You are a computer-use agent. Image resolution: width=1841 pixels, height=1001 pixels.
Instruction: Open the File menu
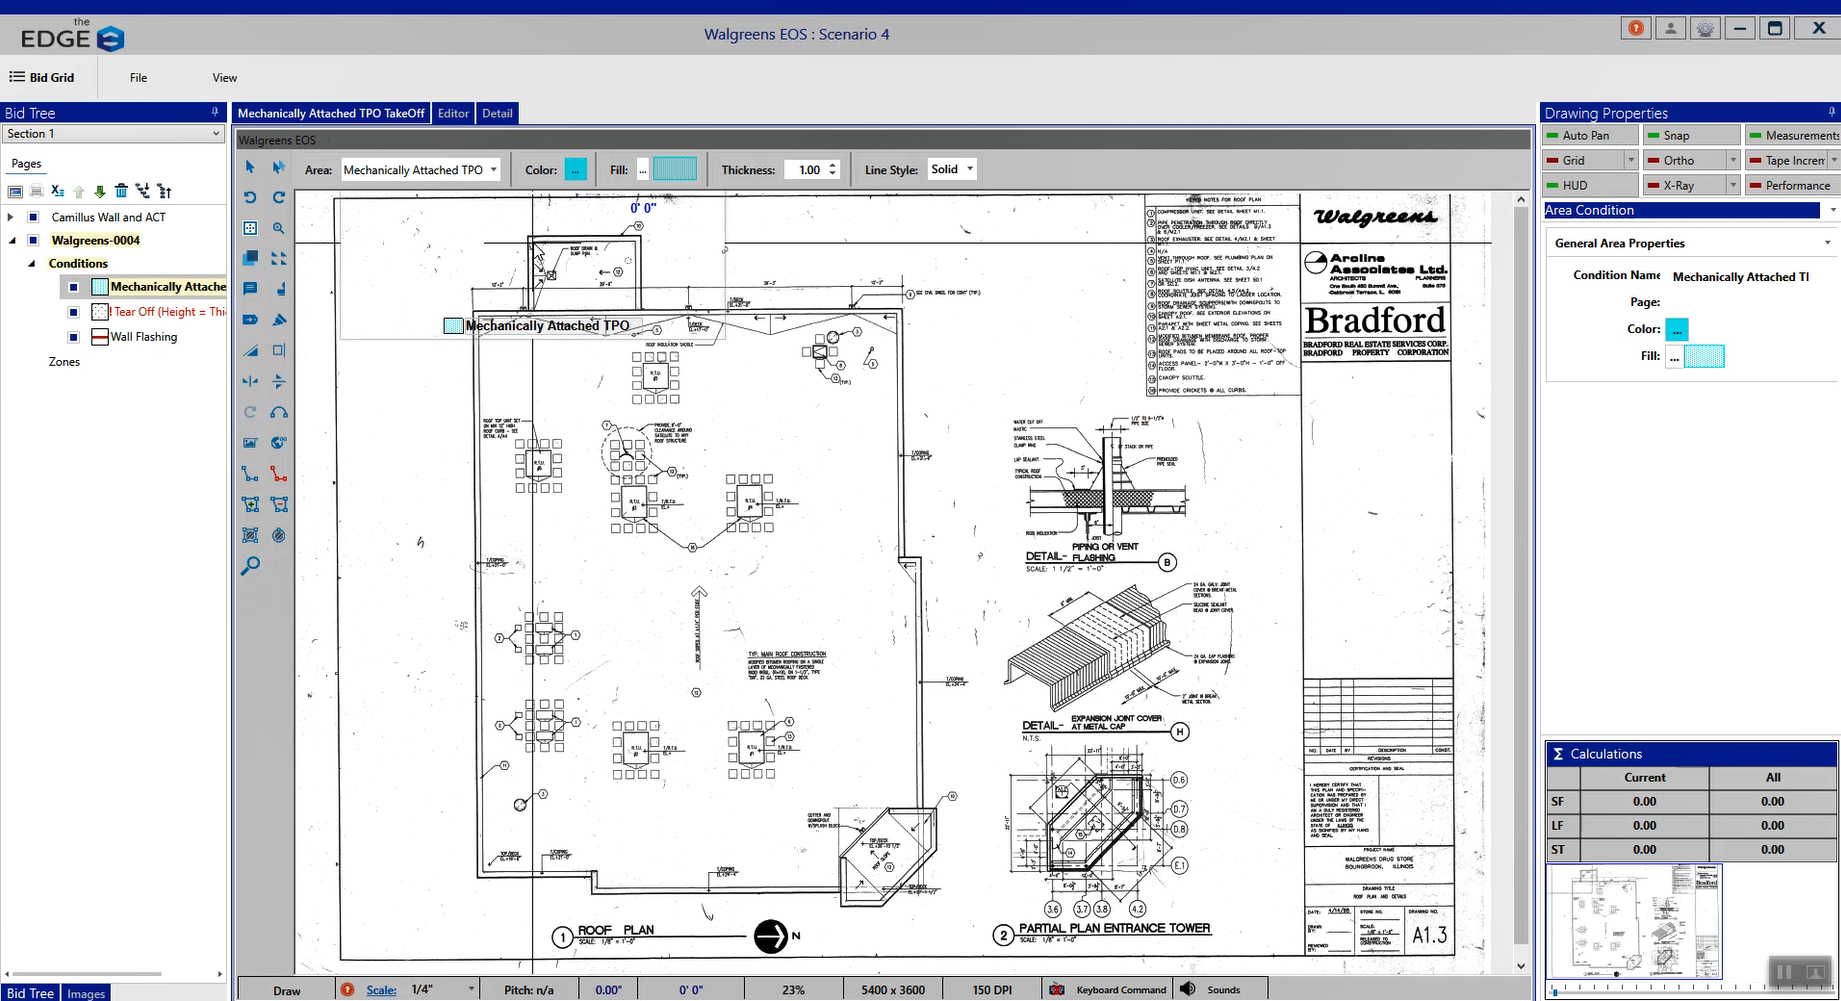(138, 78)
